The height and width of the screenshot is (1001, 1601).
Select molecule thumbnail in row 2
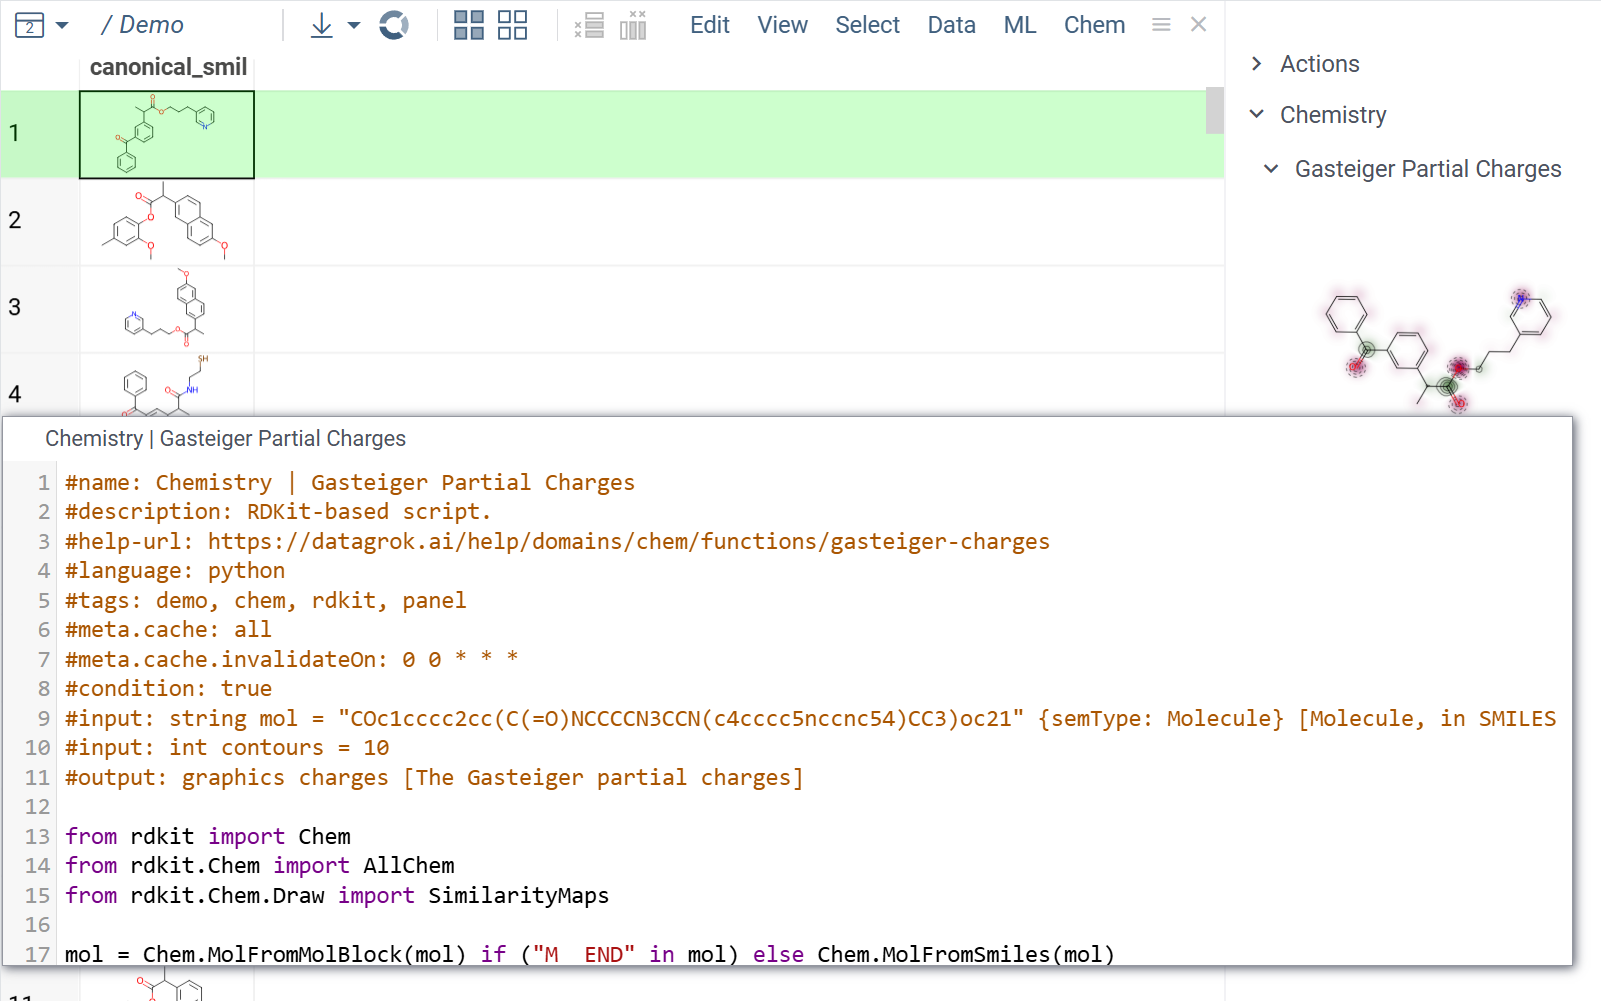[167, 221]
